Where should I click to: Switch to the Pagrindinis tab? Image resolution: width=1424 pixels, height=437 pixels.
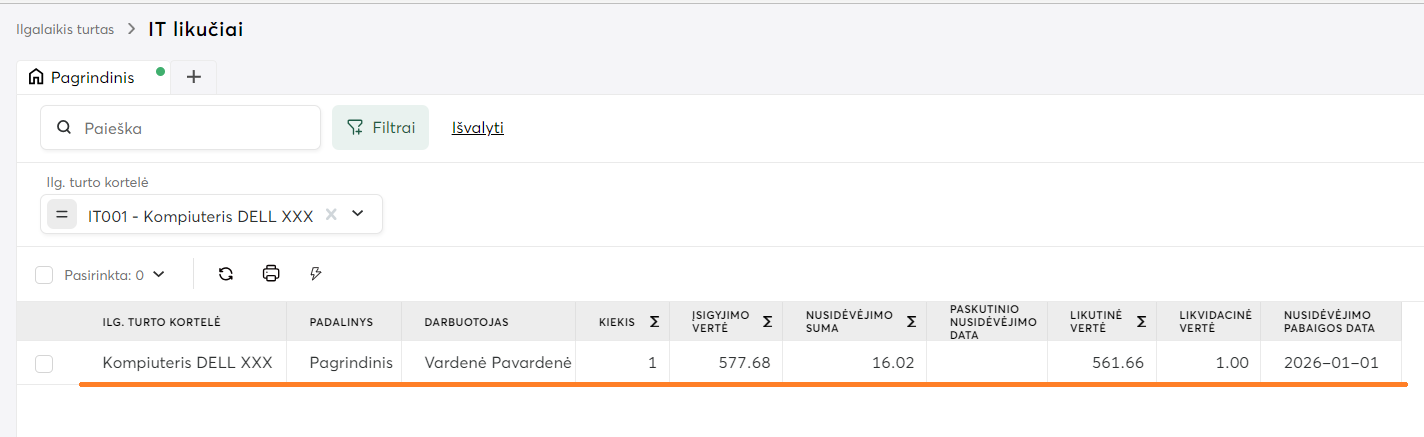pos(92,77)
